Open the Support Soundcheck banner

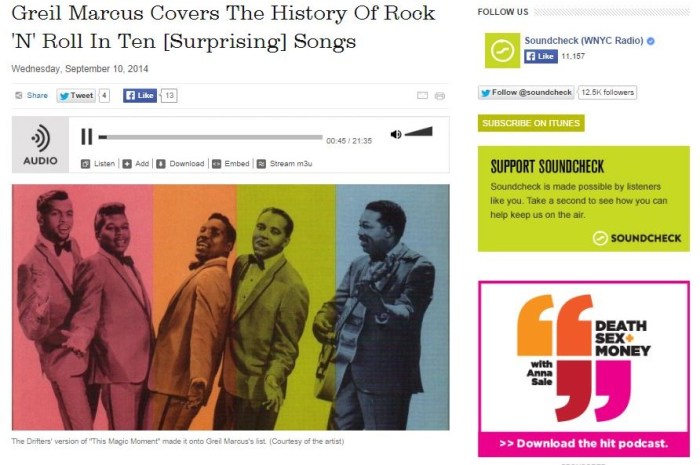point(583,199)
